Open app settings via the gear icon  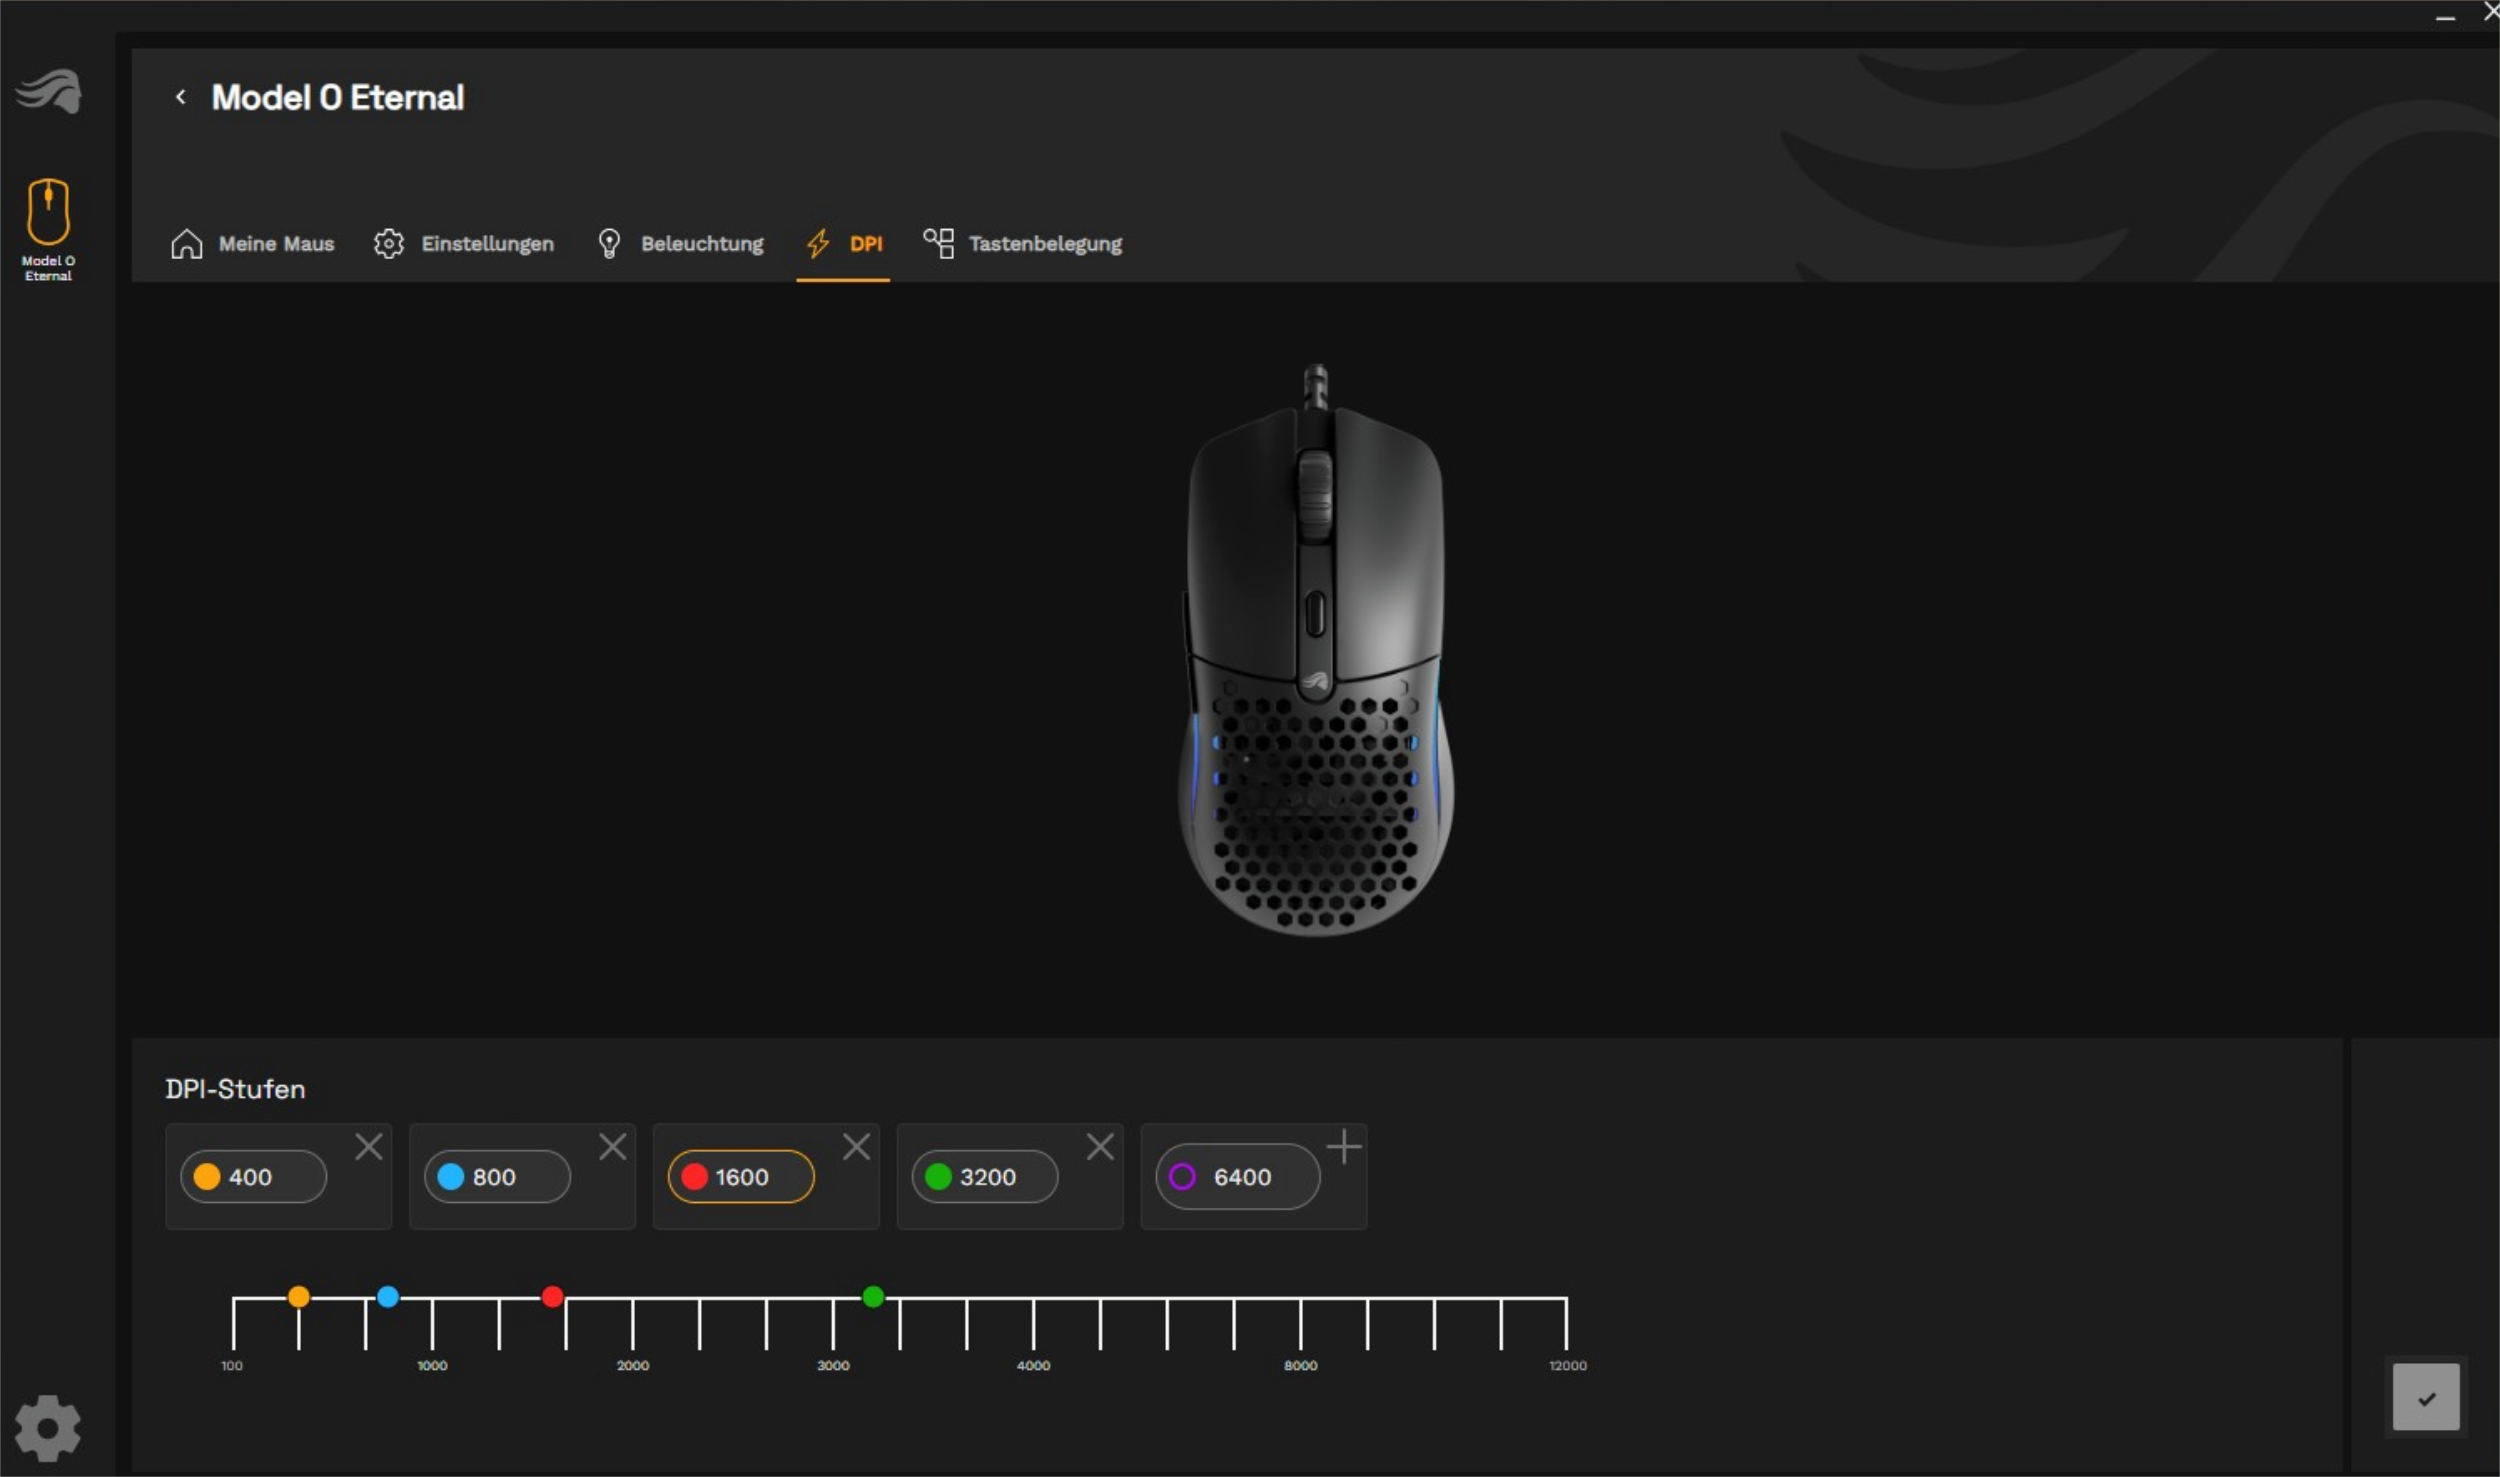tap(47, 1427)
